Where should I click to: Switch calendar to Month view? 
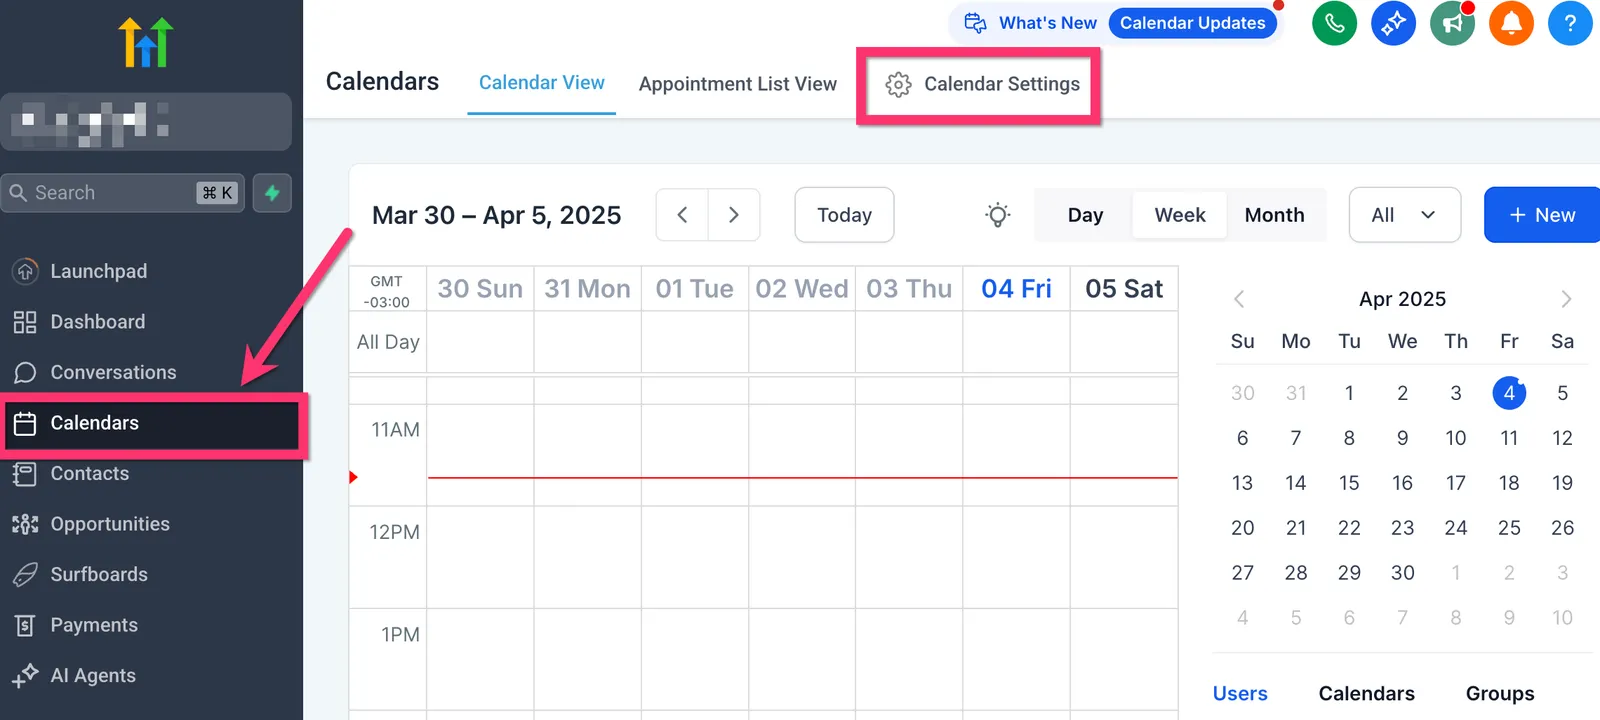[x=1274, y=215]
